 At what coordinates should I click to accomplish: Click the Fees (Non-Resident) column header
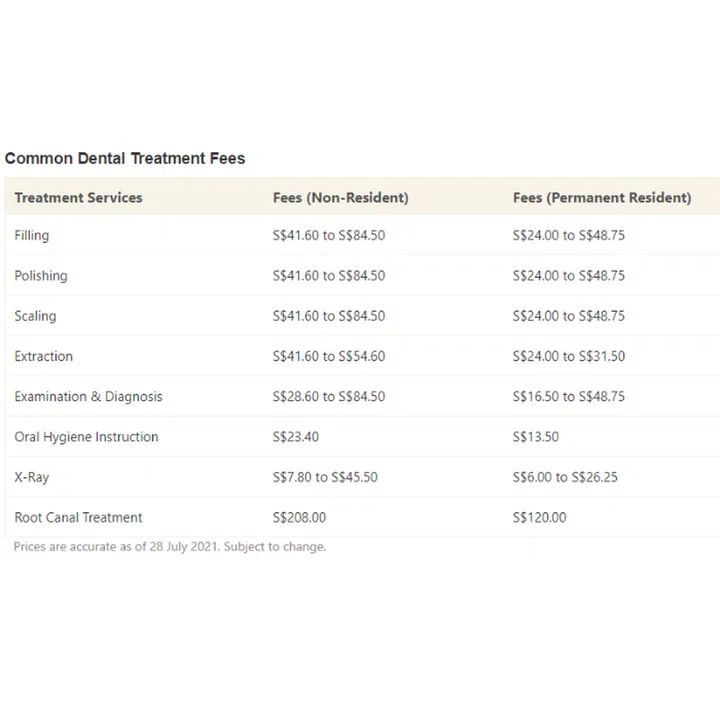click(340, 198)
